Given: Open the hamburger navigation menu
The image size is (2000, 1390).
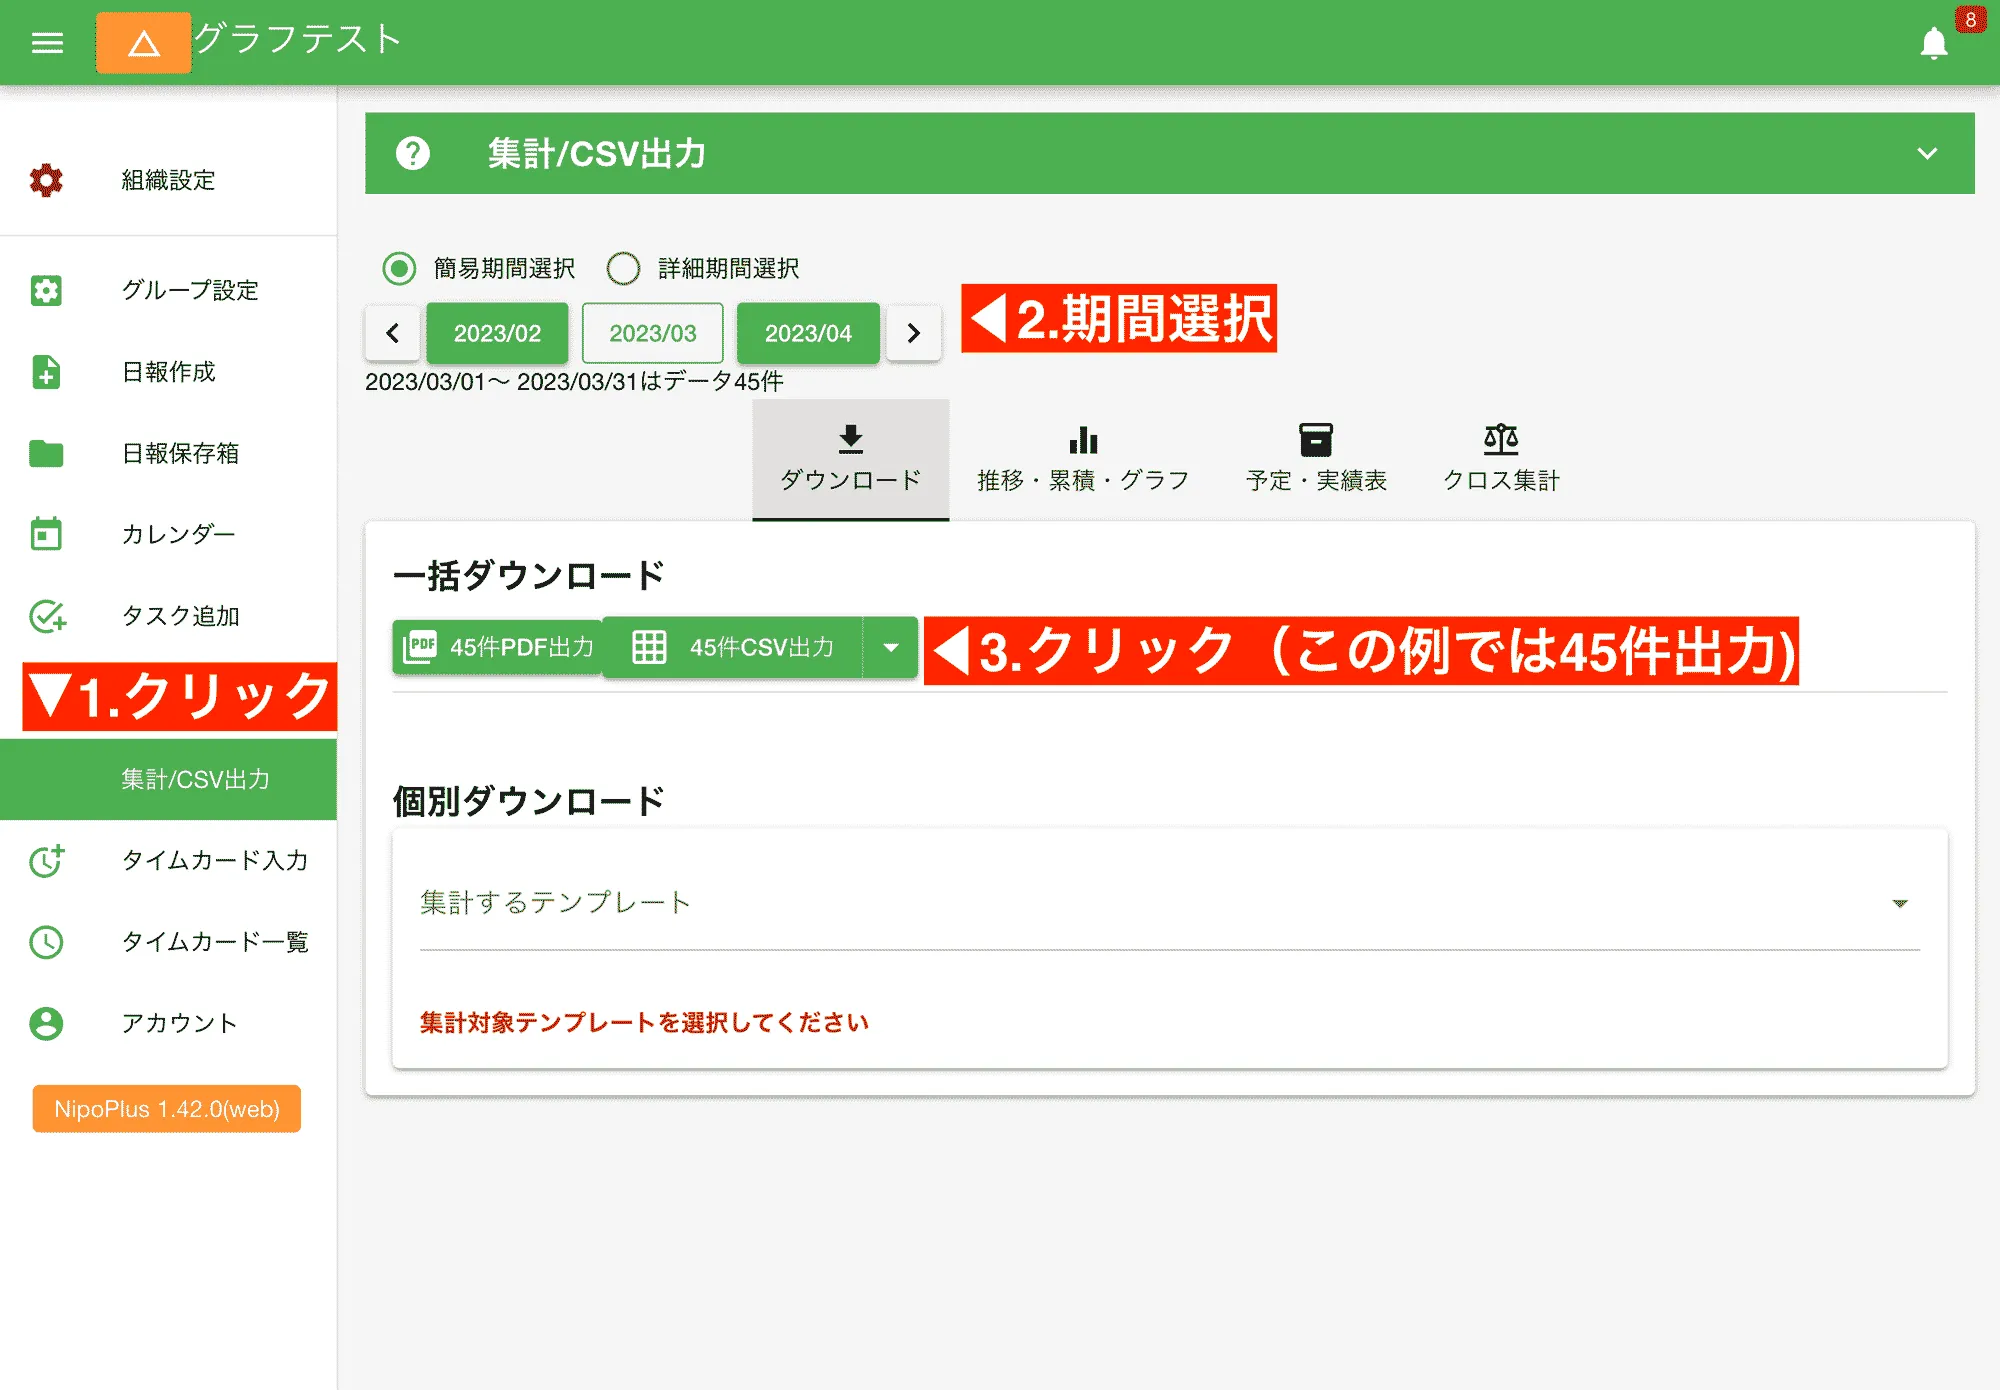Looking at the screenshot, I should (x=45, y=43).
